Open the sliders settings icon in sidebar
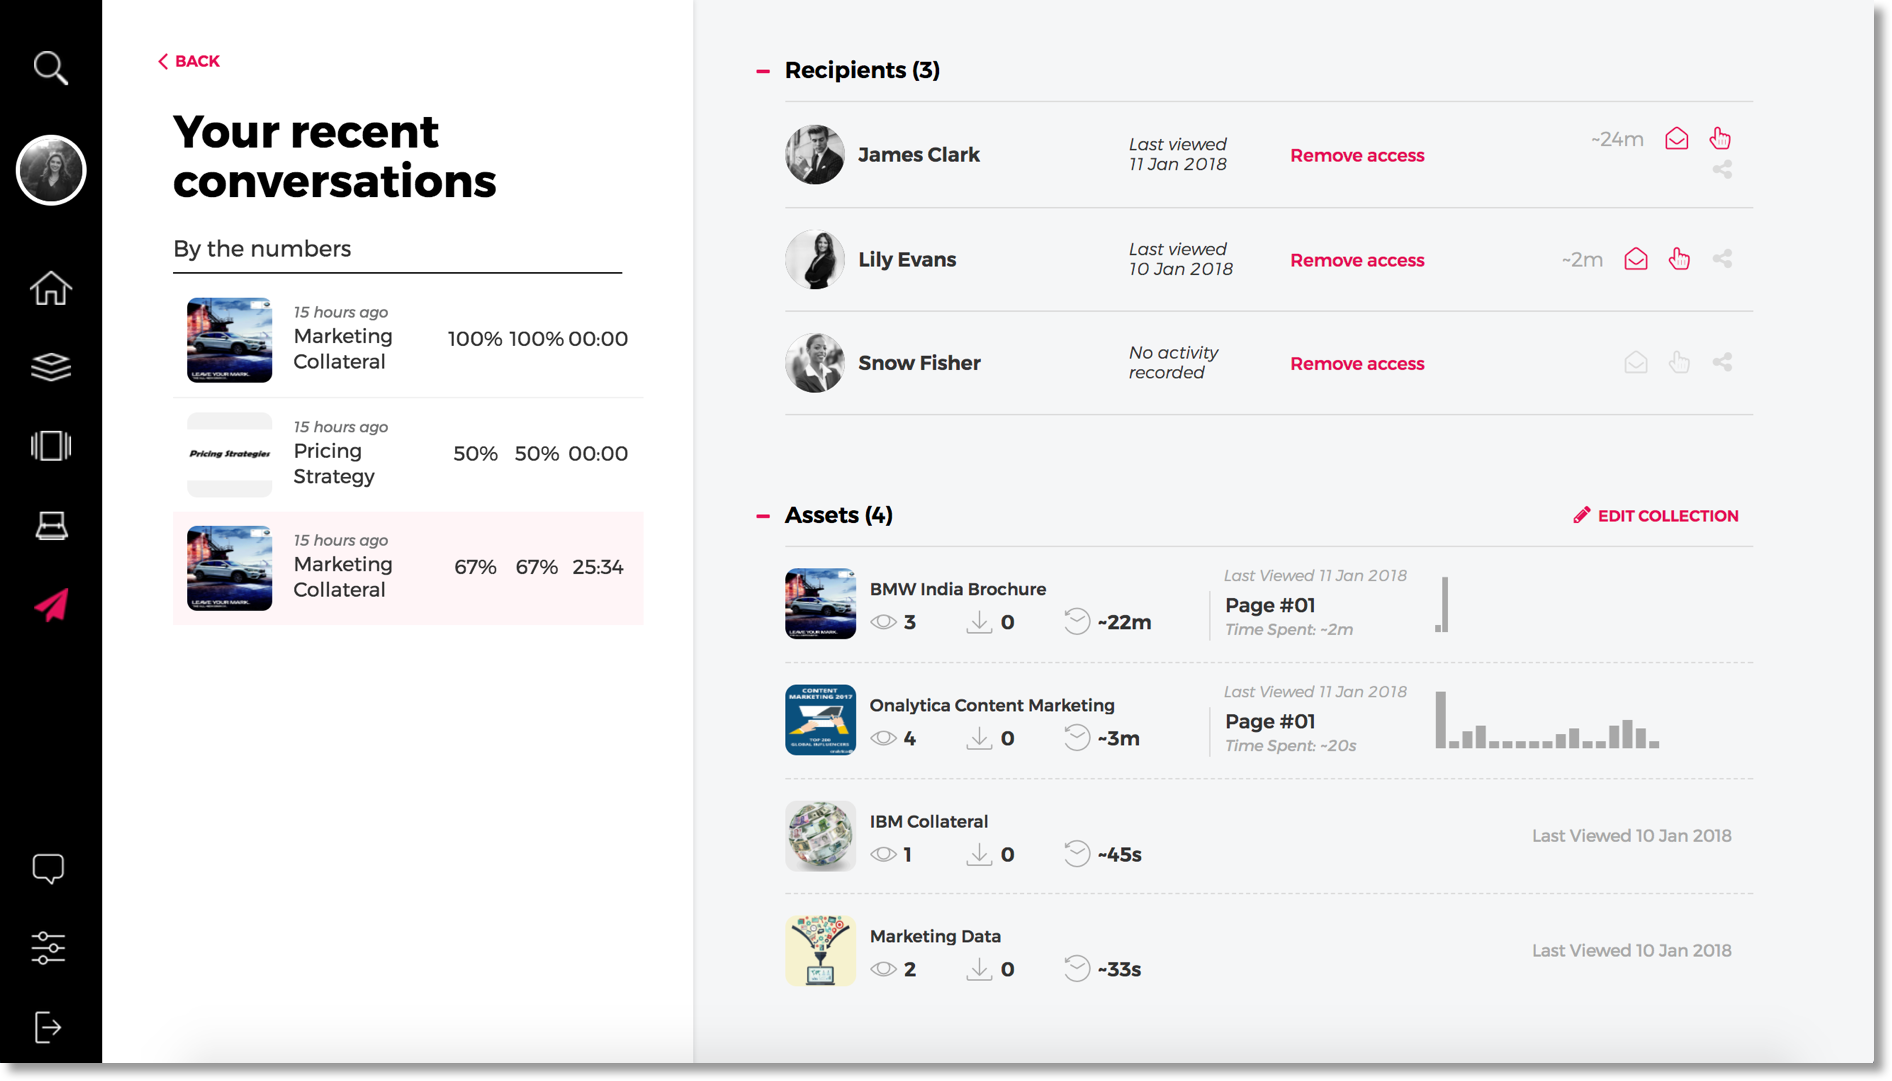Screen dimensions: 1892x1081 [48, 947]
